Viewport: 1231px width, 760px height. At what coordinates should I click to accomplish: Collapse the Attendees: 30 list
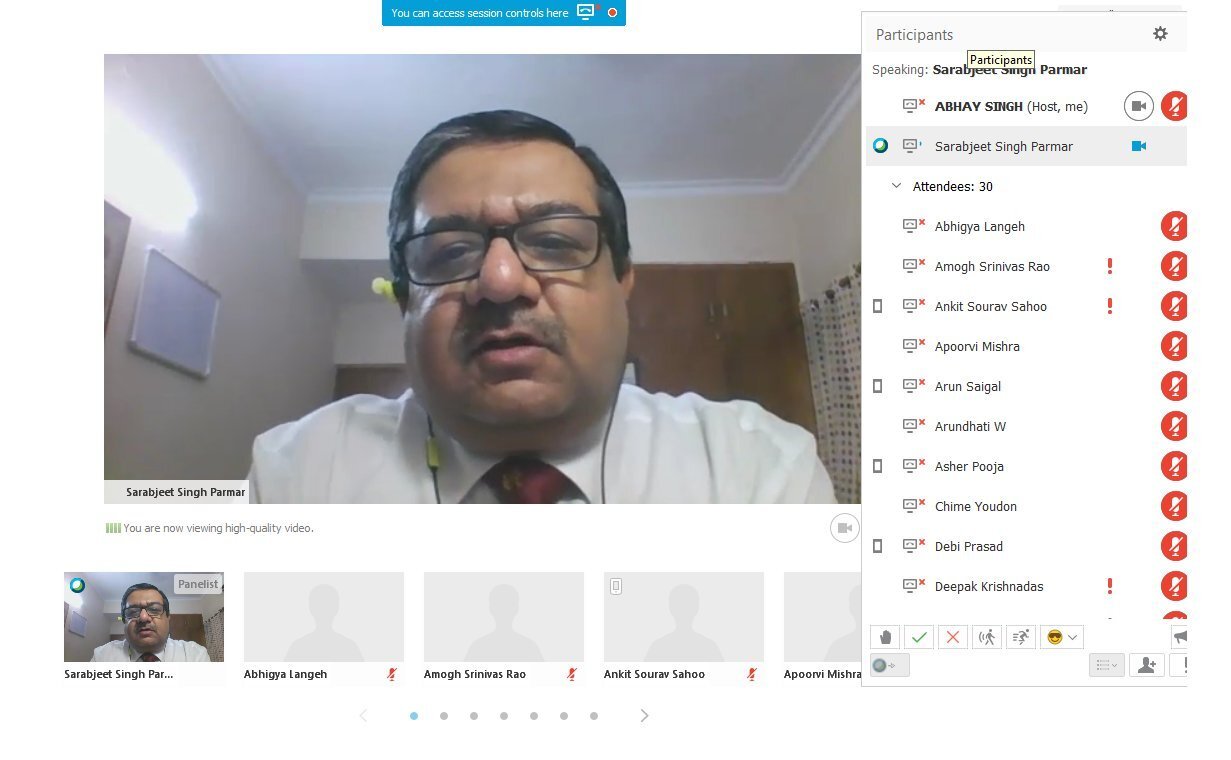(x=896, y=186)
